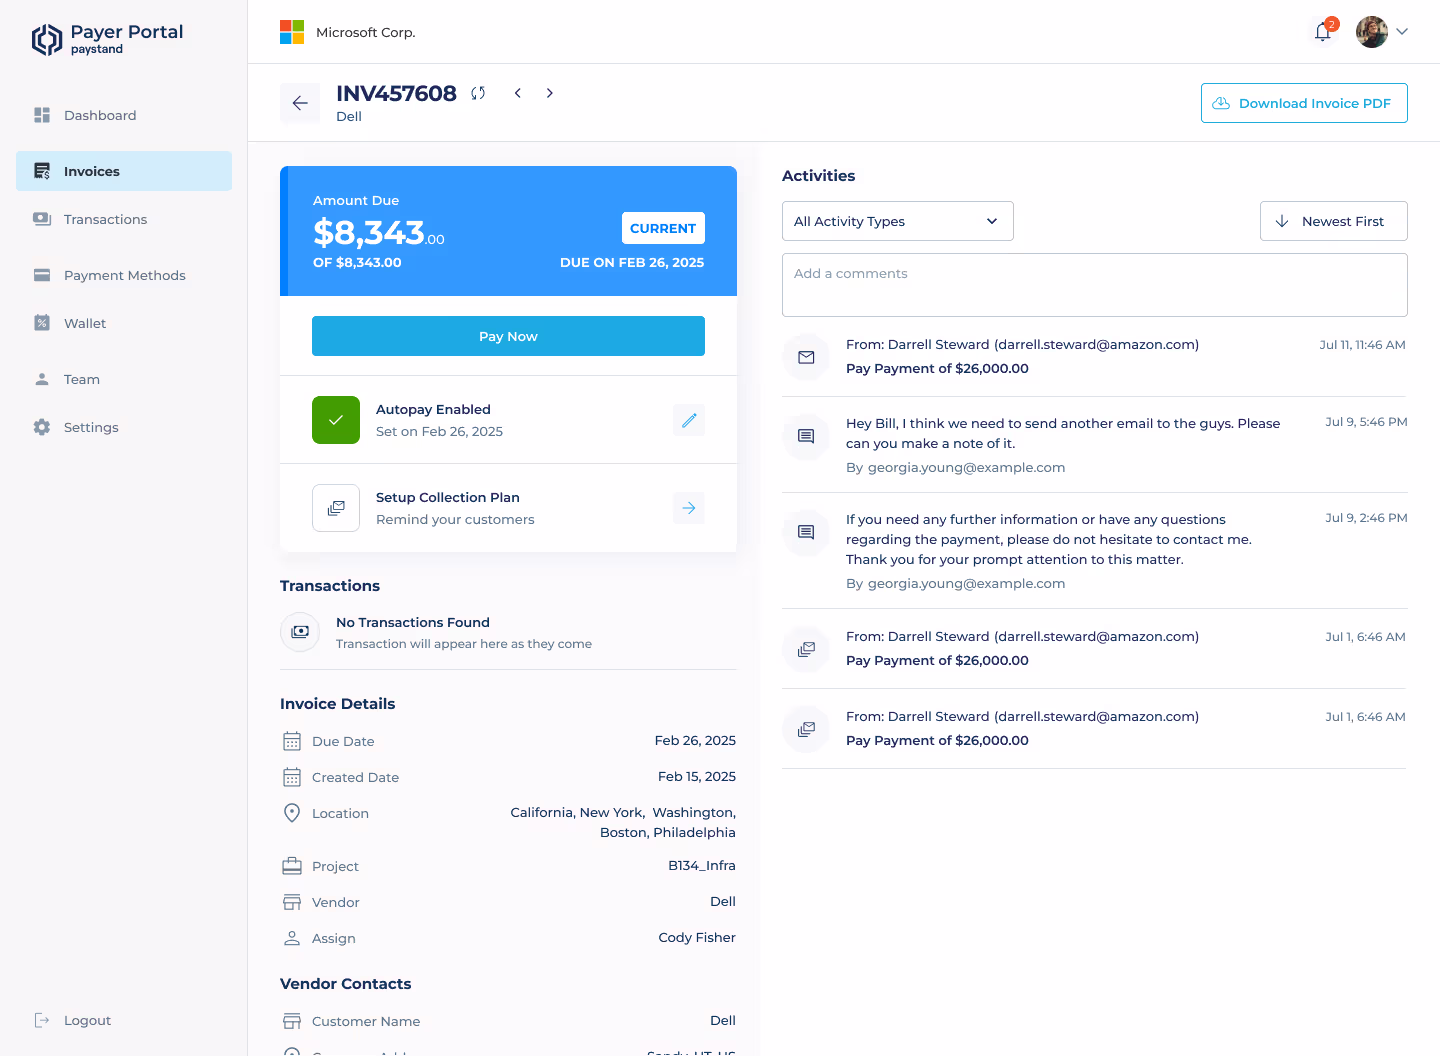Open Setup Collection Plan arrow

689,508
